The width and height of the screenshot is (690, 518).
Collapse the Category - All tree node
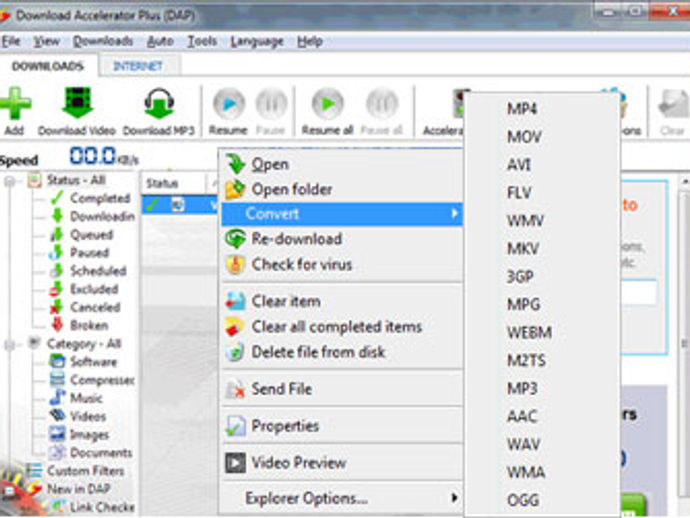(x=9, y=345)
